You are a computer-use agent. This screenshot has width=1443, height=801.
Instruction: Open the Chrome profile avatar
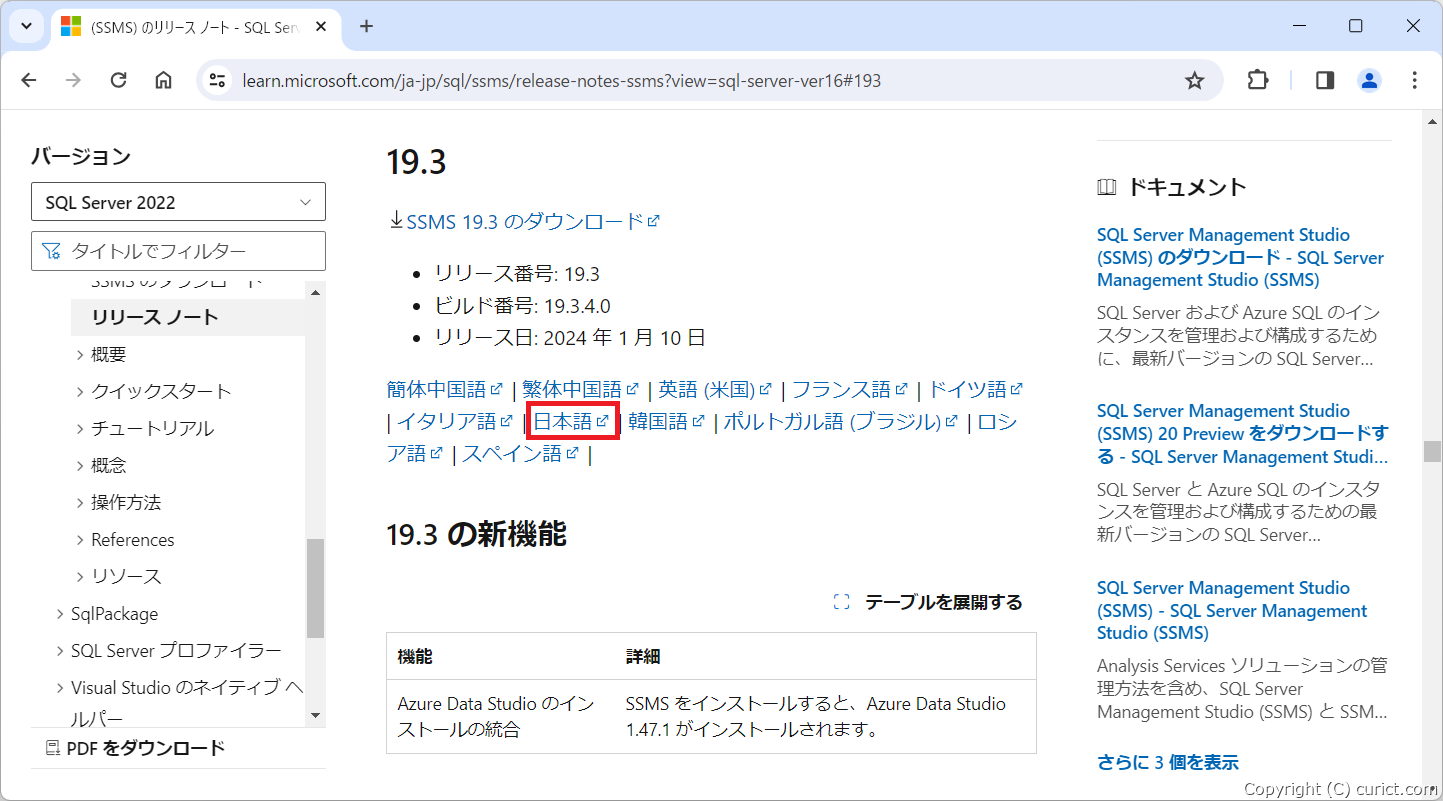tap(1369, 81)
